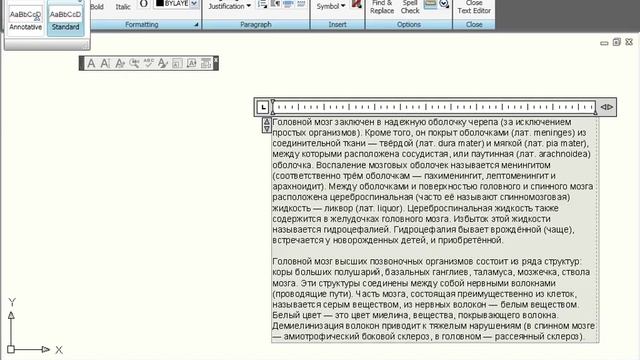The image size is (640, 360).
Task: Expand the Formatting panel corner arrow
Action: click(196, 25)
